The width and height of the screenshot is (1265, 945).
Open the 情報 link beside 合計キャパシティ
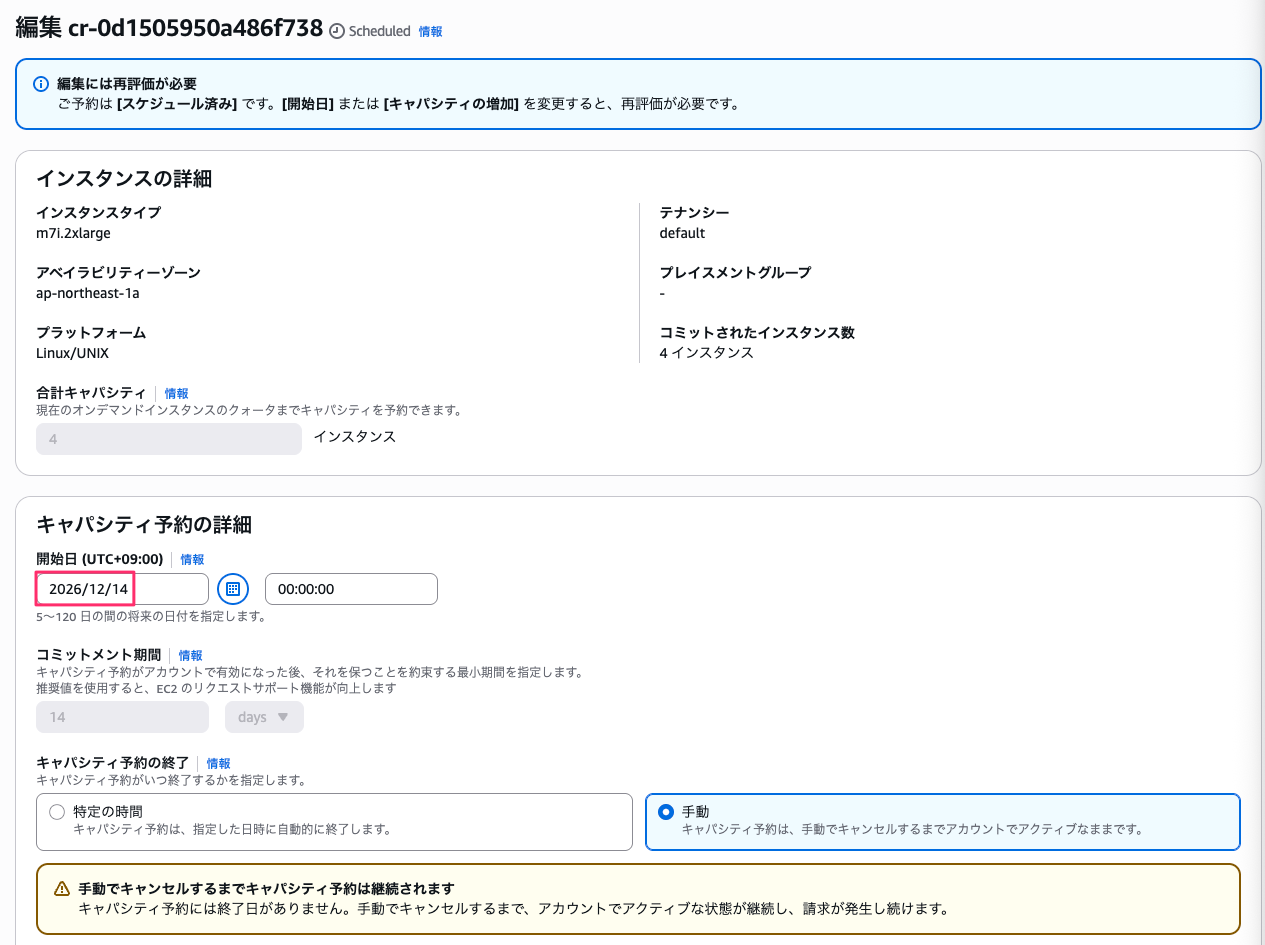(176, 393)
